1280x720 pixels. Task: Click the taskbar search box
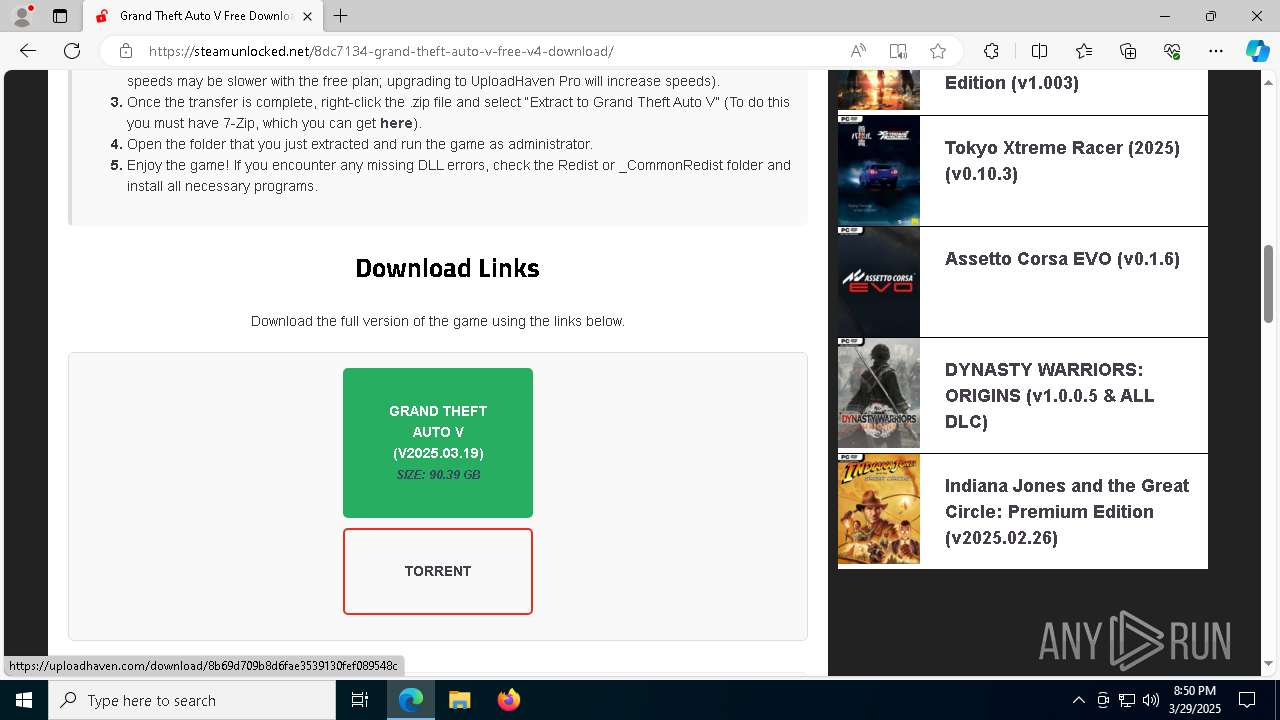192,700
